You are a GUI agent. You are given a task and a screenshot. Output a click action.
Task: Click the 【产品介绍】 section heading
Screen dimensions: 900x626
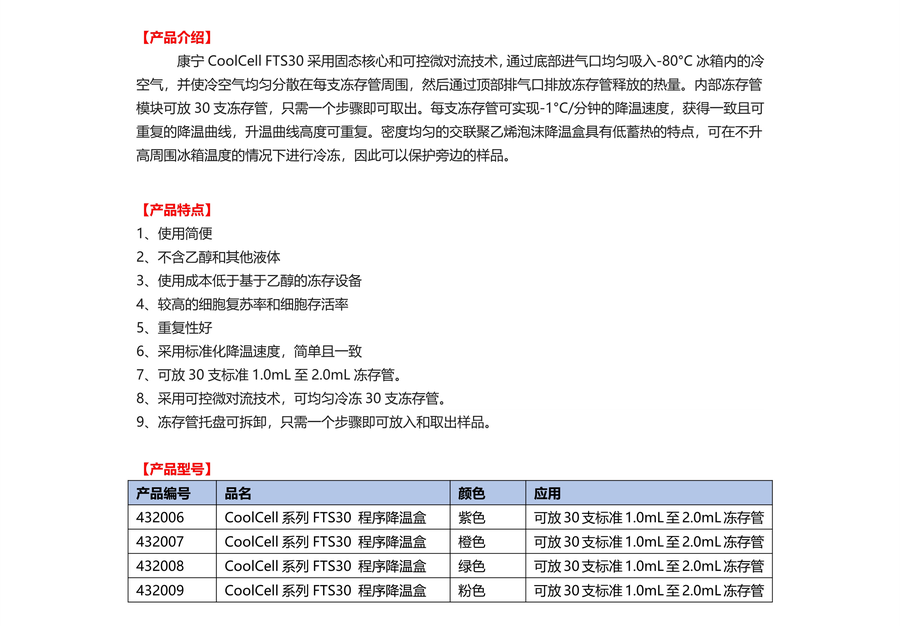click(177, 38)
